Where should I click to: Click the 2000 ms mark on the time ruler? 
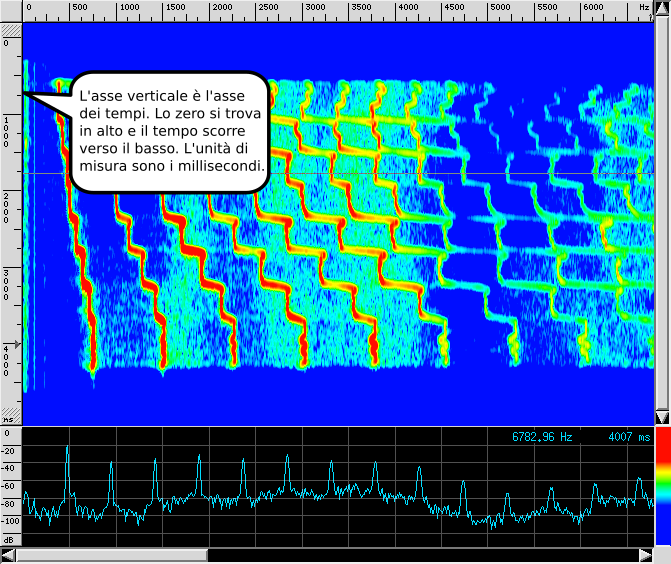tap(9, 204)
